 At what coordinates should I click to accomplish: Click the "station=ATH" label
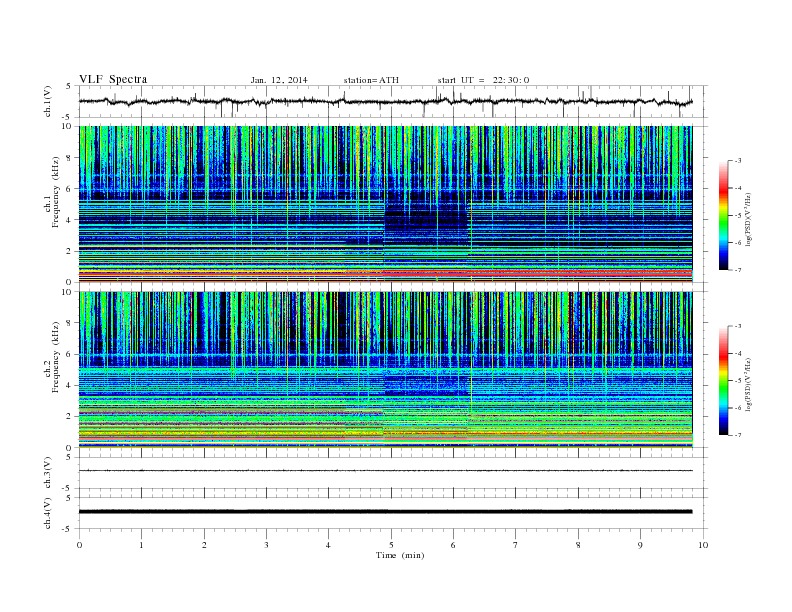pos(371,80)
